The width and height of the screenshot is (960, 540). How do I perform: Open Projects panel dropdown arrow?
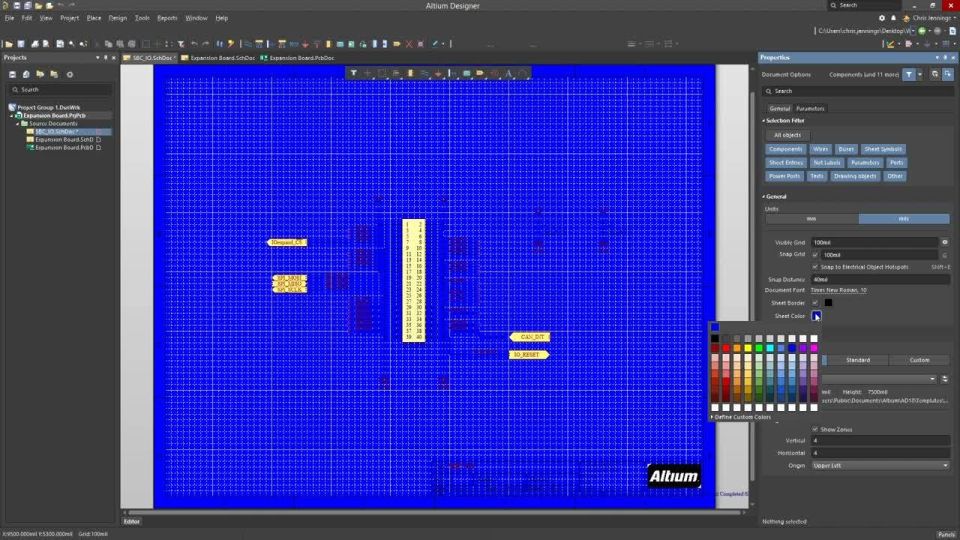pyautogui.click(x=97, y=58)
